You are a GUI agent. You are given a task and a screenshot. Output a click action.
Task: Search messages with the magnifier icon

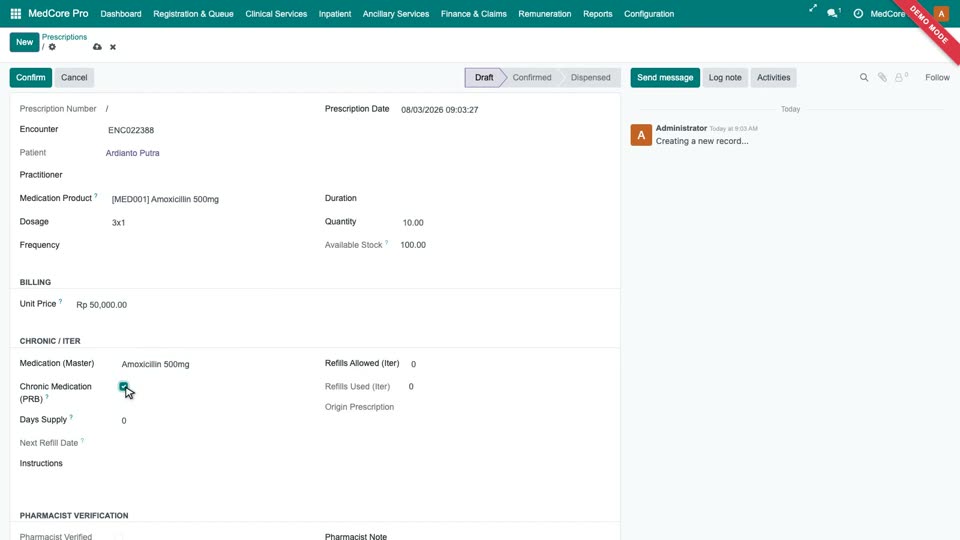pos(864,78)
